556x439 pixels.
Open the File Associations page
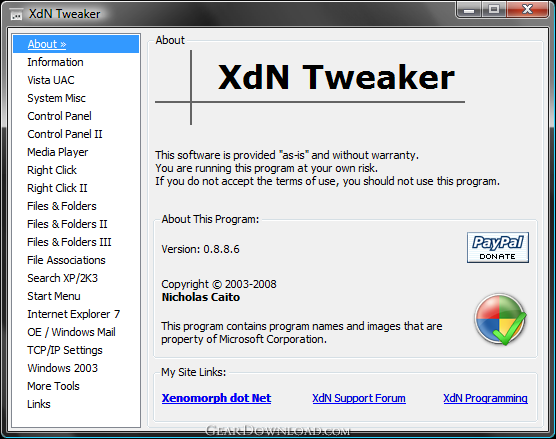click(x=66, y=260)
